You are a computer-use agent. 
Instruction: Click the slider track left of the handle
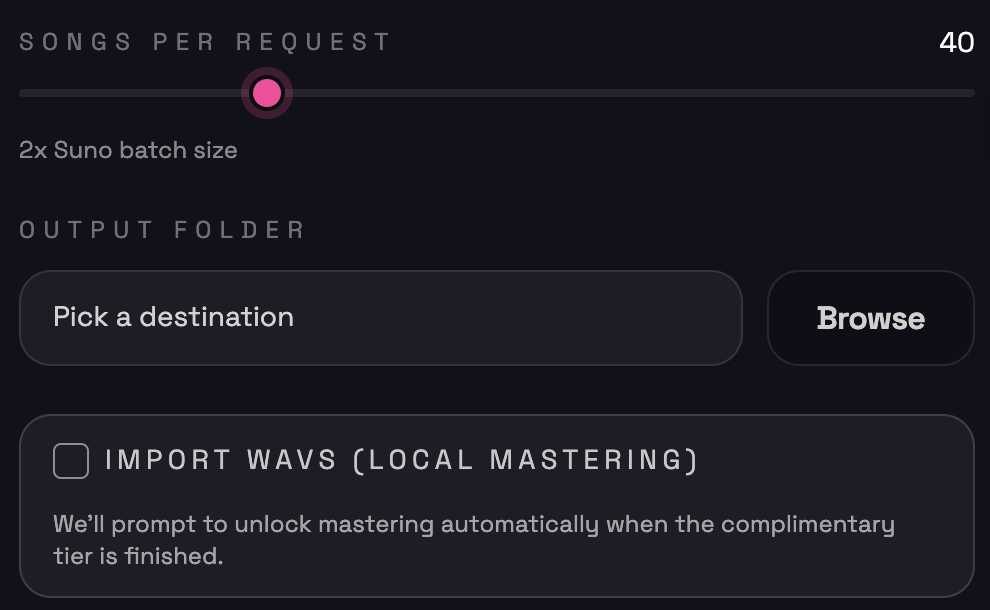pyautogui.click(x=130, y=93)
